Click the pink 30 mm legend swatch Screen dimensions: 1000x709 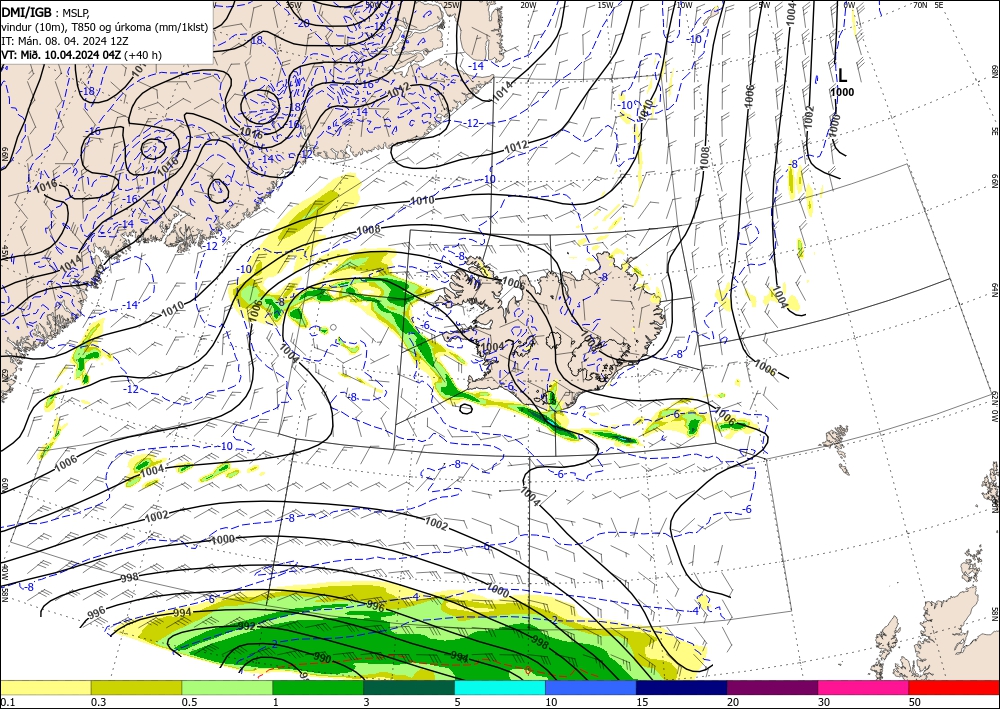pyautogui.click(x=864, y=687)
